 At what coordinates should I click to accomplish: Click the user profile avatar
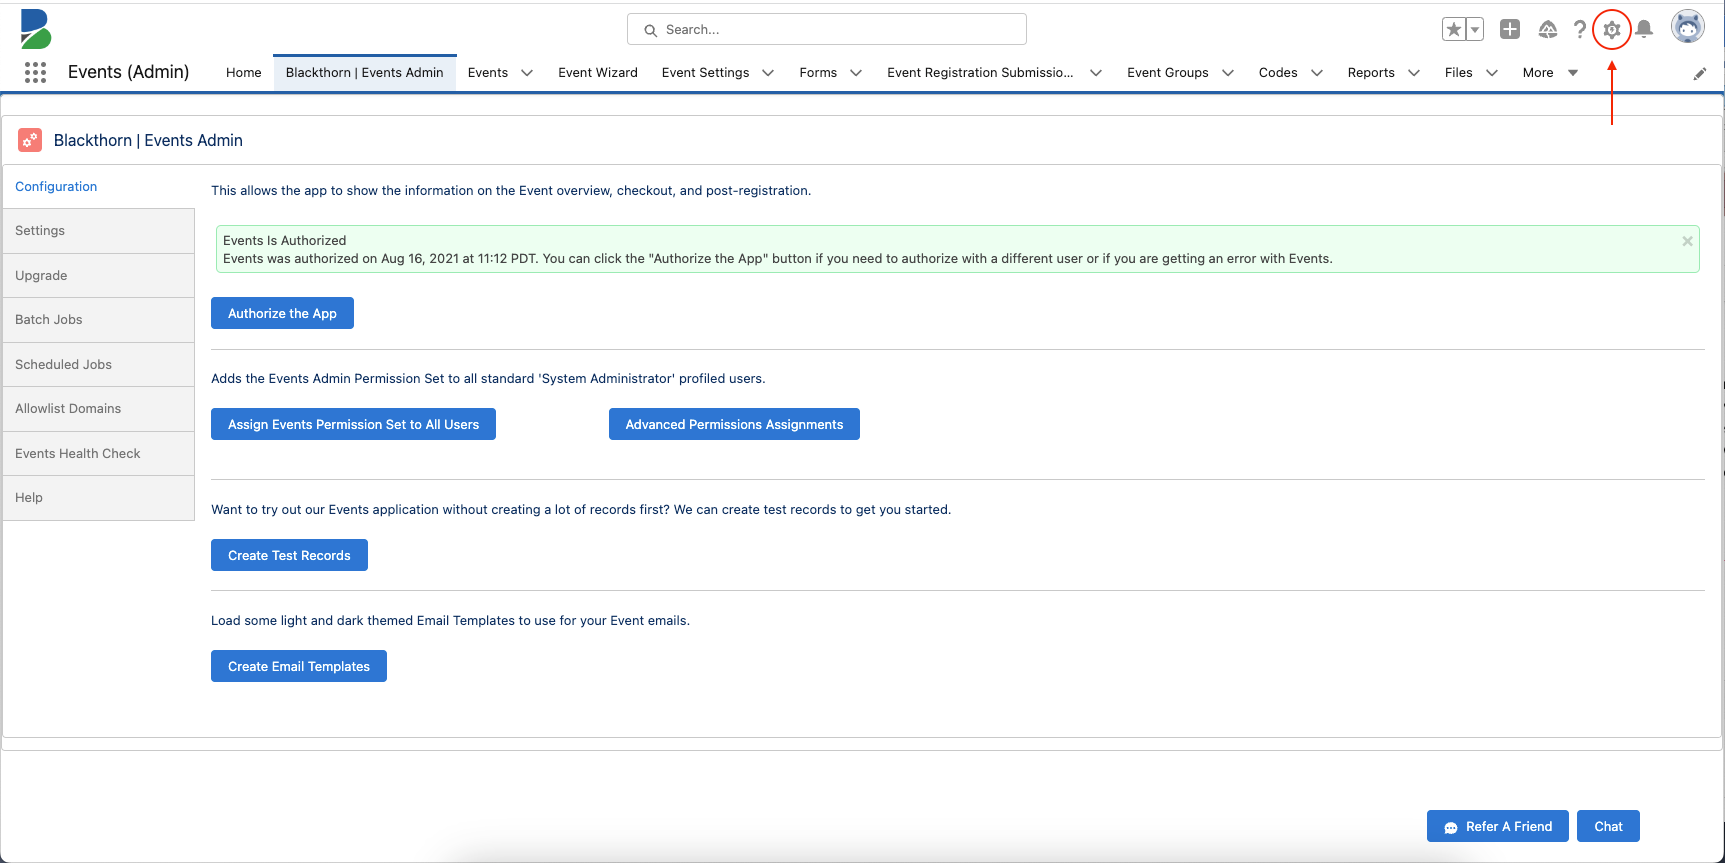tap(1688, 27)
